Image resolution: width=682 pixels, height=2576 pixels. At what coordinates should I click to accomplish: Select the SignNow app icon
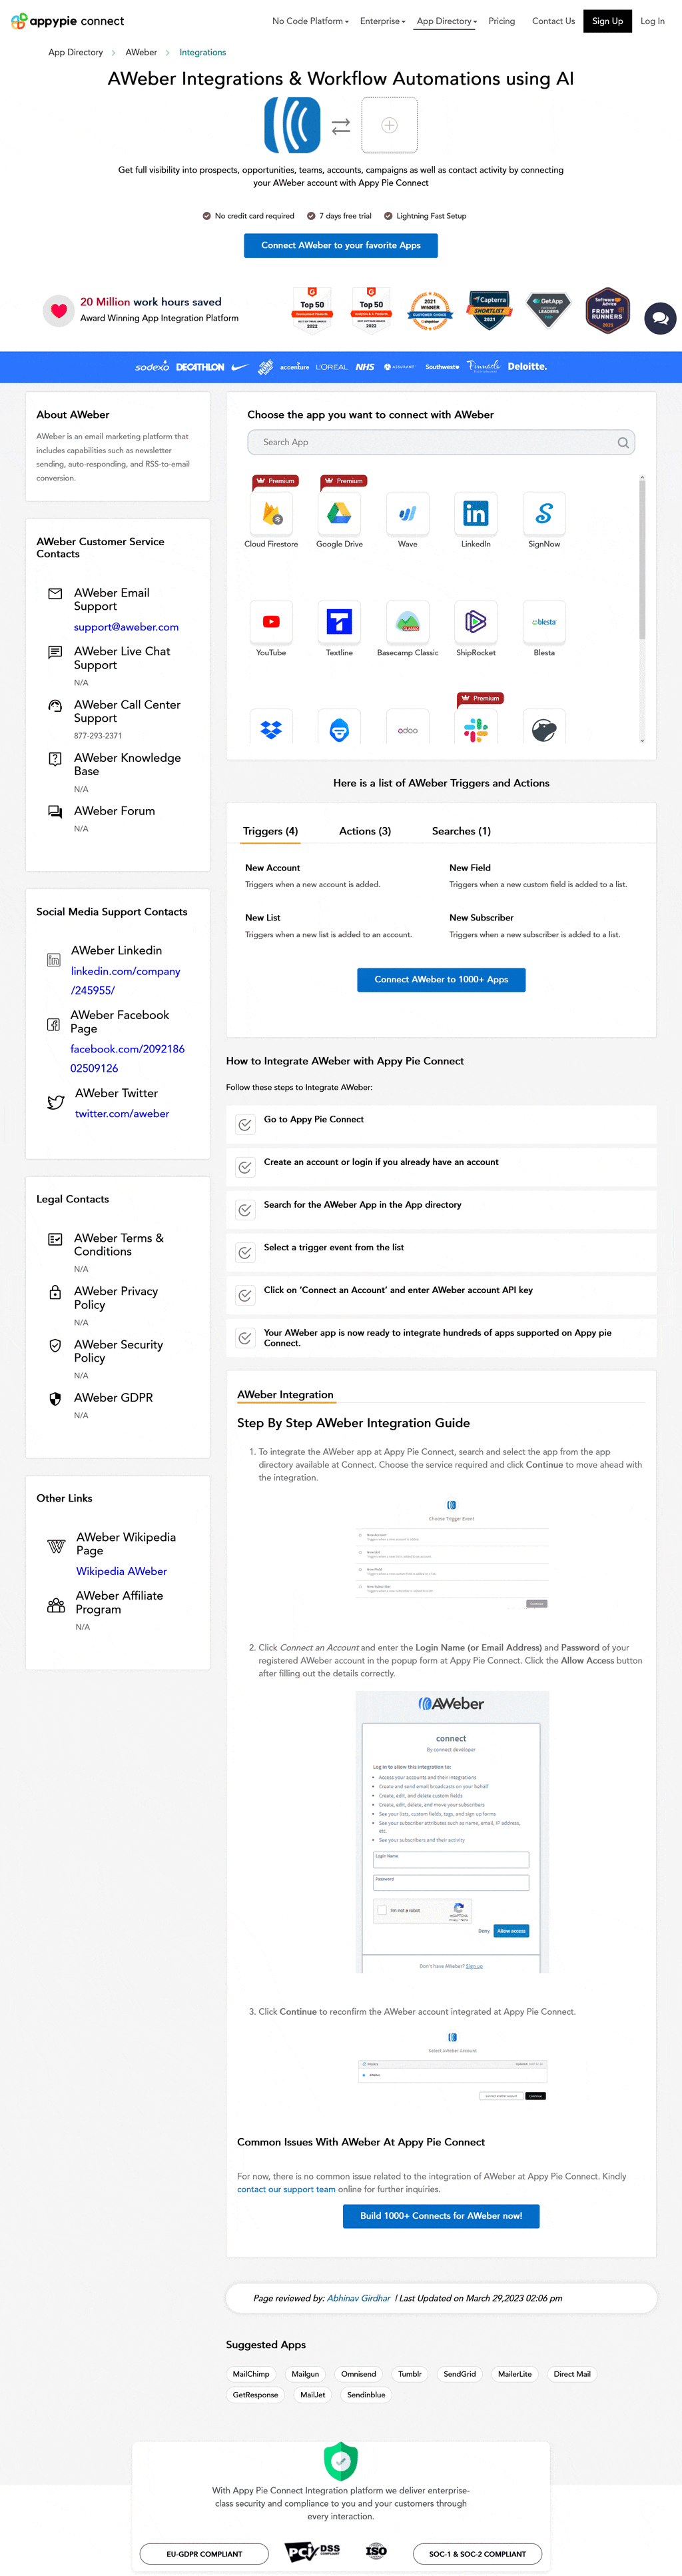544,514
